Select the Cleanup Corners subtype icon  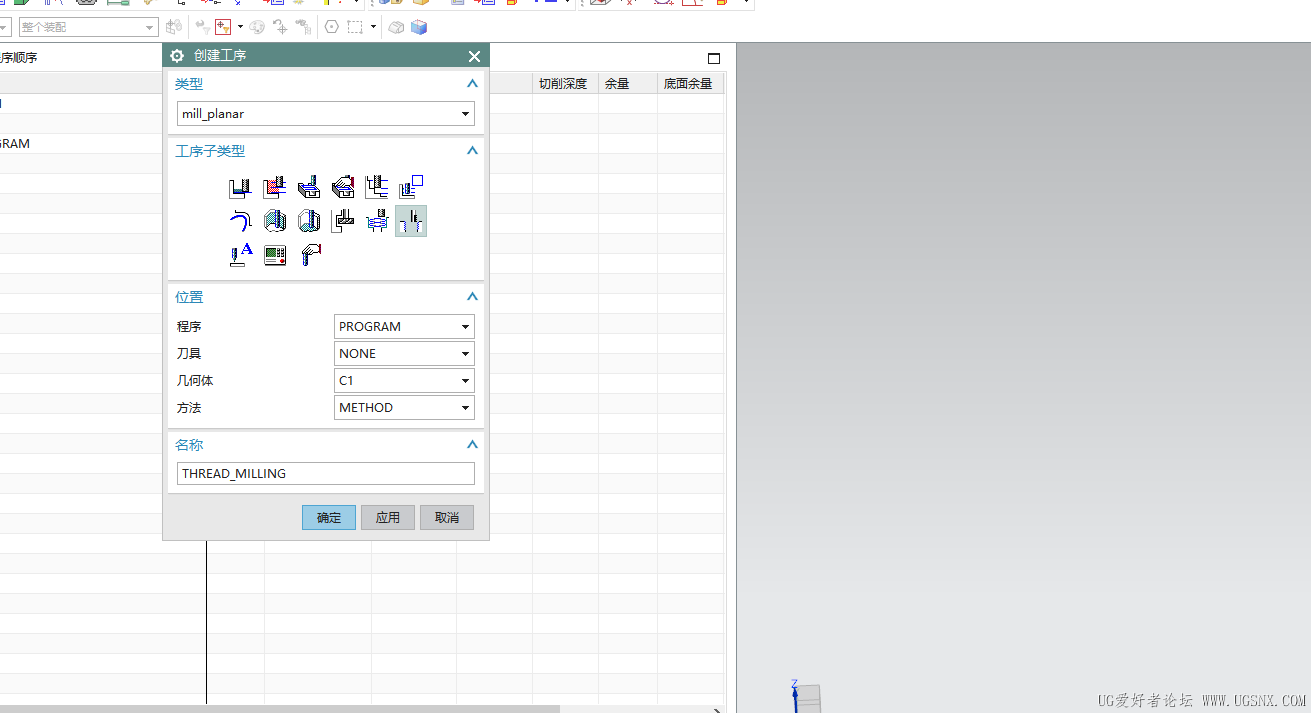tap(240, 221)
